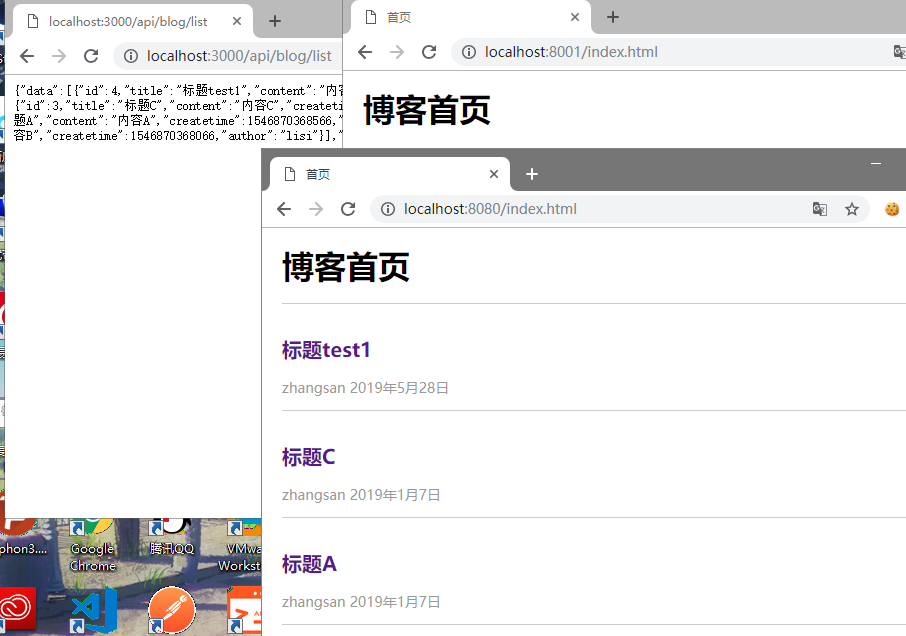
Task: Open the site info icon for localhost:8080
Action: click(x=387, y=209)
